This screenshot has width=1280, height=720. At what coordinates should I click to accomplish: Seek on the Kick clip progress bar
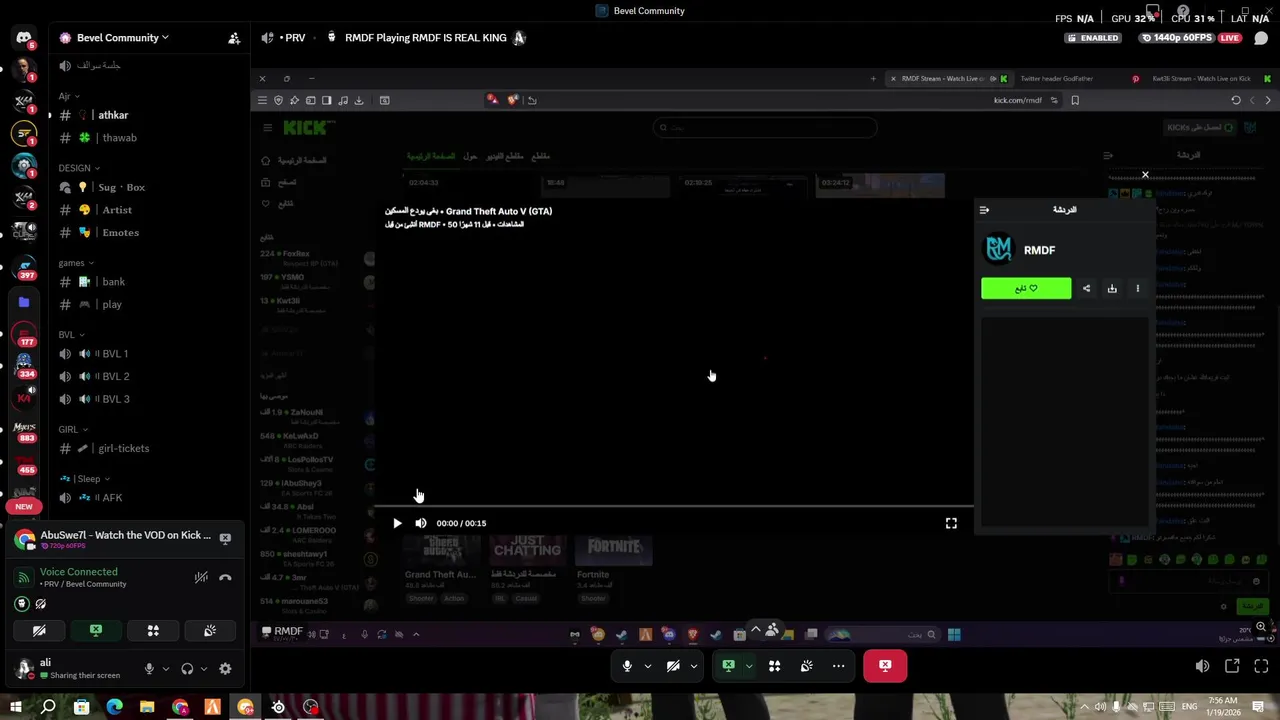(674, 507)
